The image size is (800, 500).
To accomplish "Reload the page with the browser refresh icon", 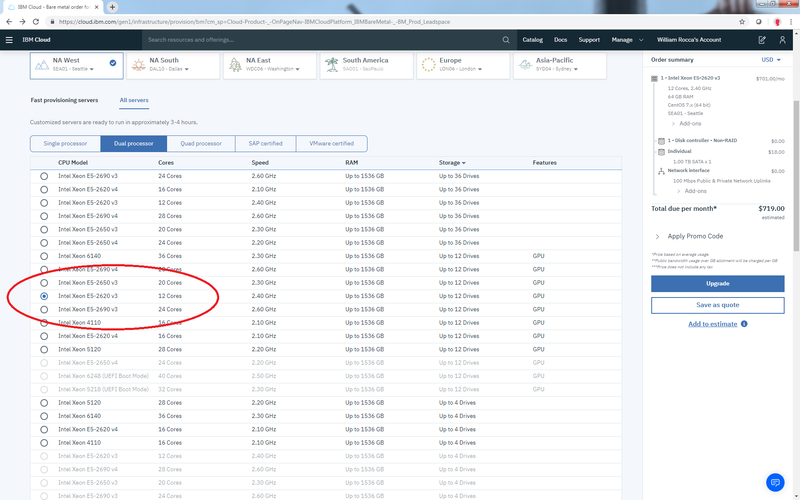I will [36, 22].
